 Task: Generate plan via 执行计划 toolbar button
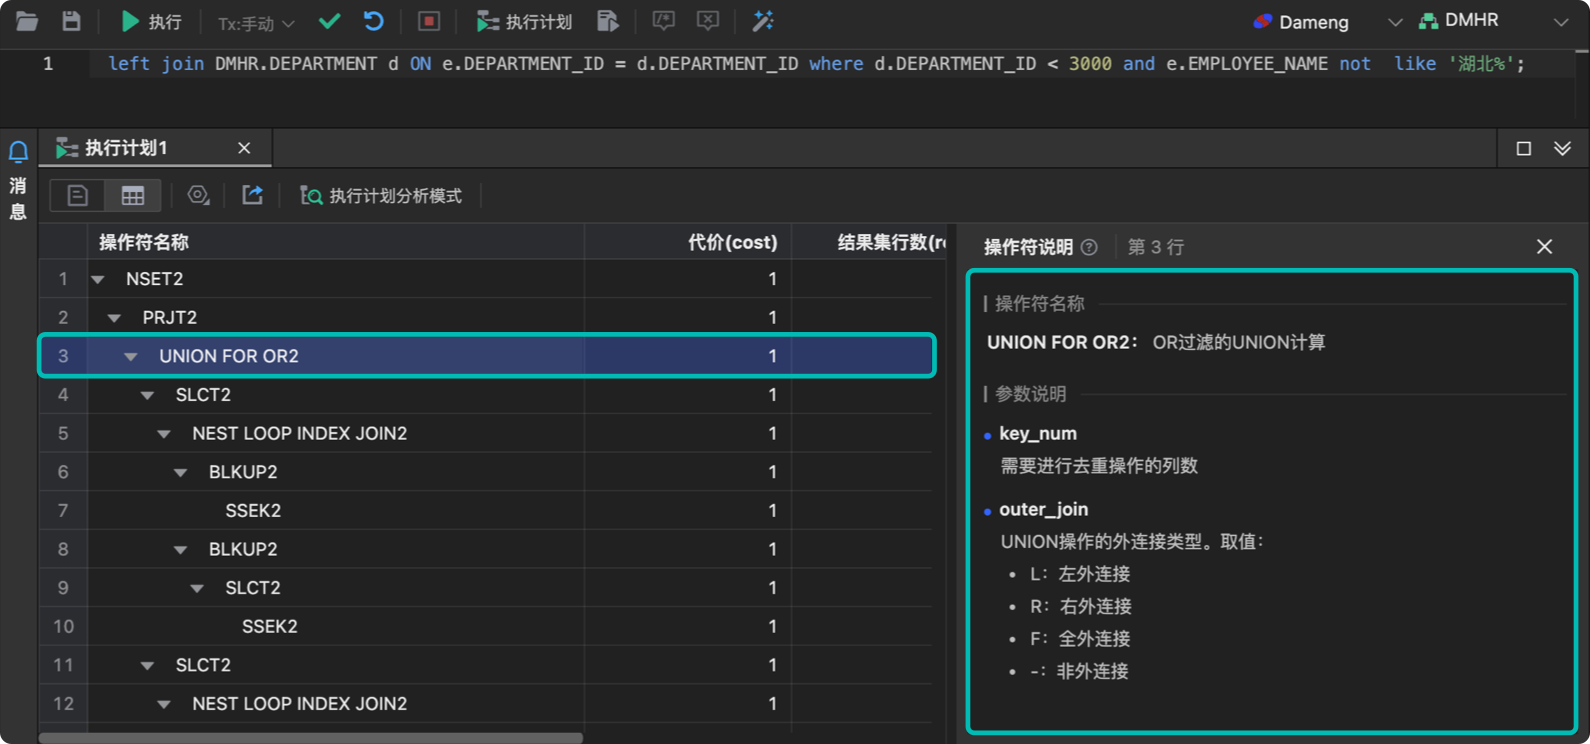click(x=524, y=21)
